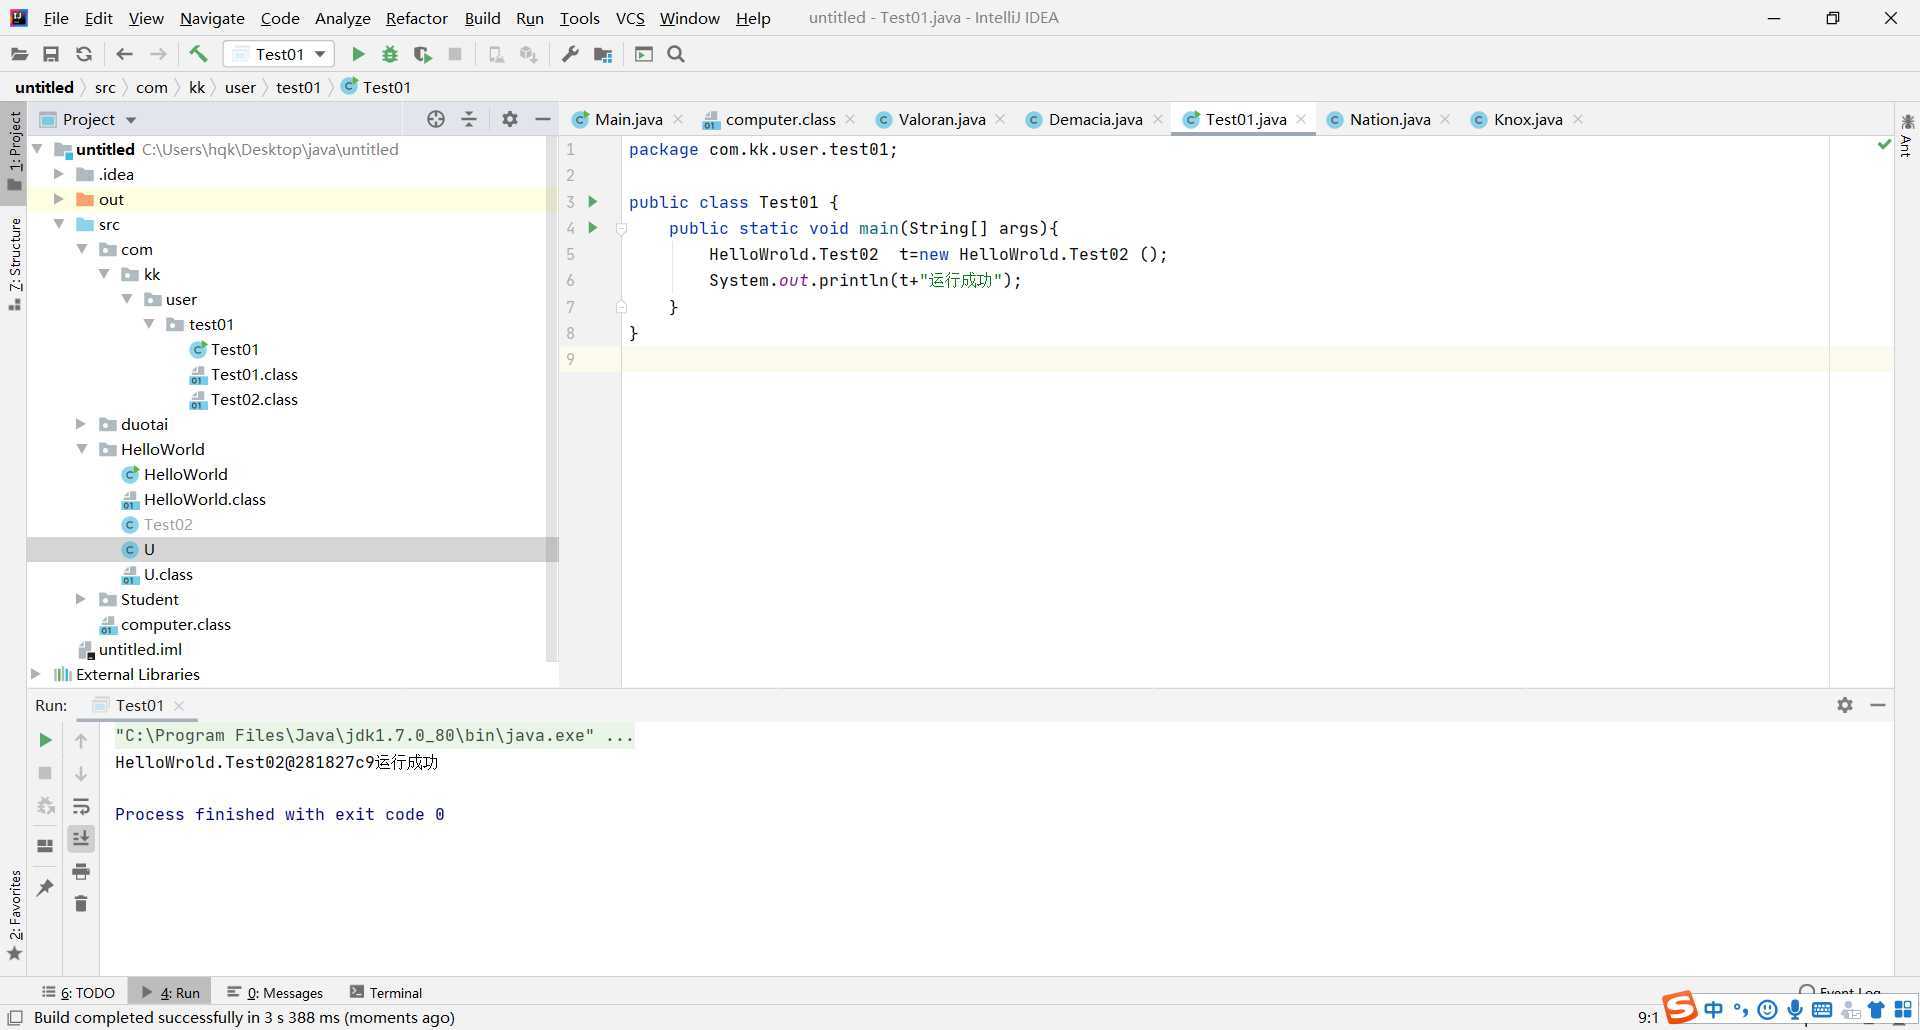Close the Test01 run tab
1920x1030 pixels.
click(179, 705)
